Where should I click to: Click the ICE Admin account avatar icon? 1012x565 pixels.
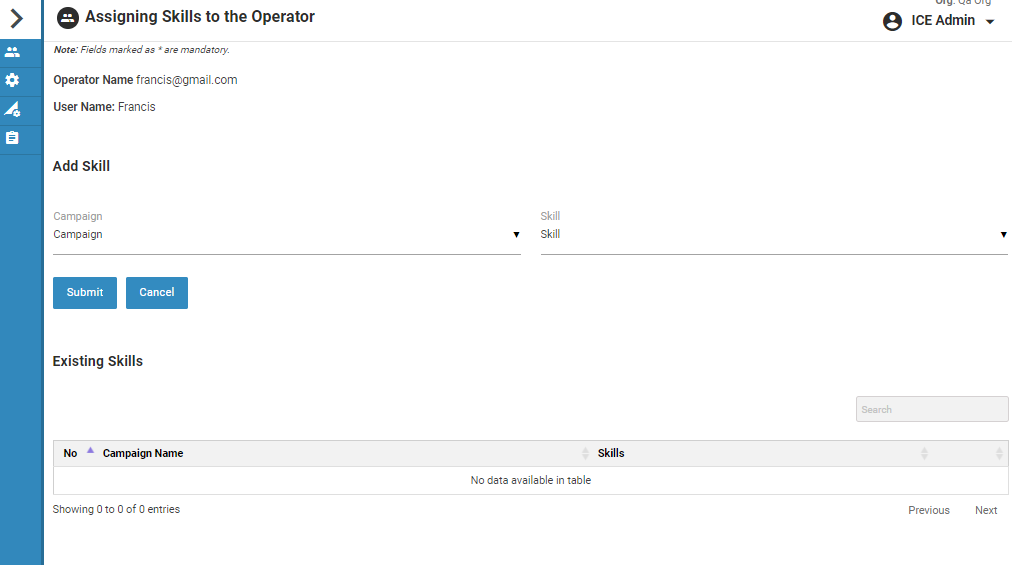point(892,21)
